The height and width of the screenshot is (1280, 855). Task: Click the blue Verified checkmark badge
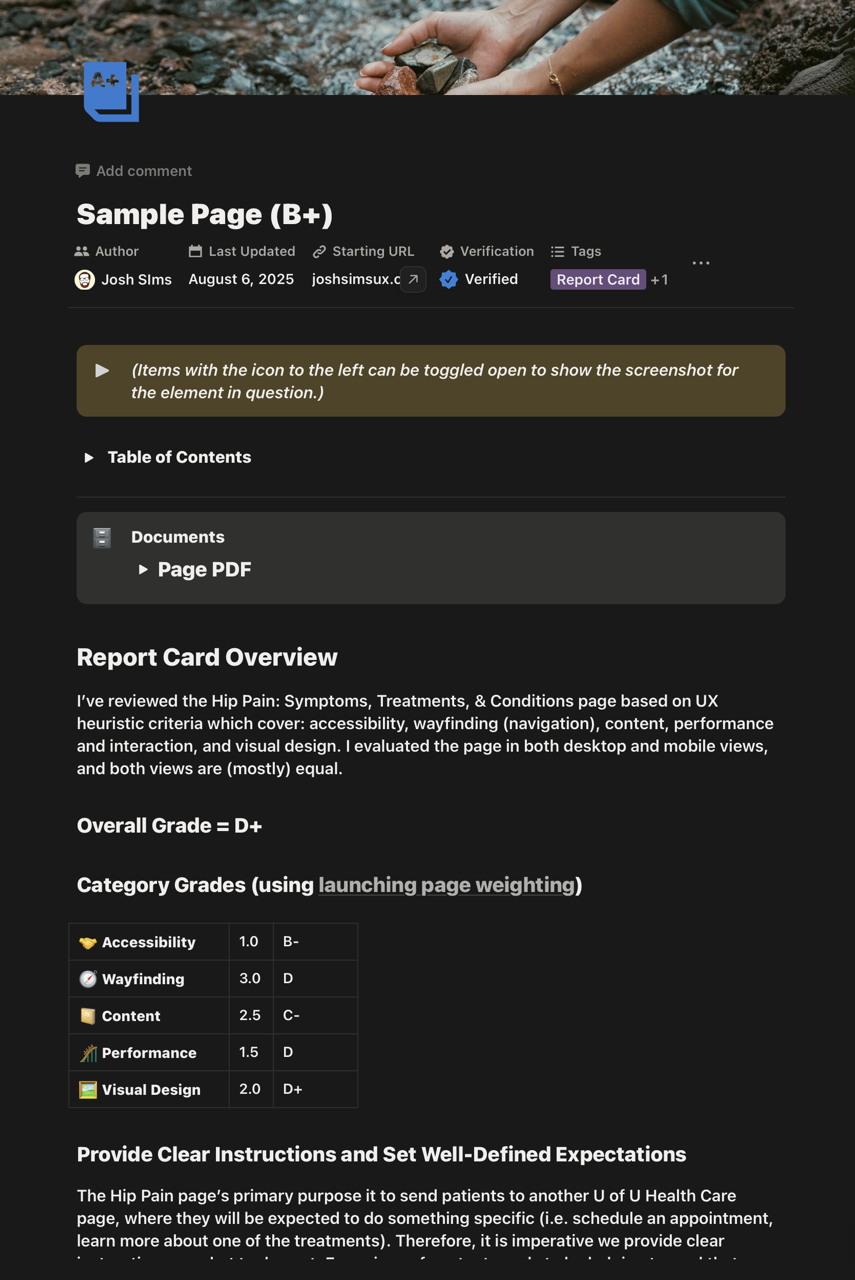click(449, 279)
